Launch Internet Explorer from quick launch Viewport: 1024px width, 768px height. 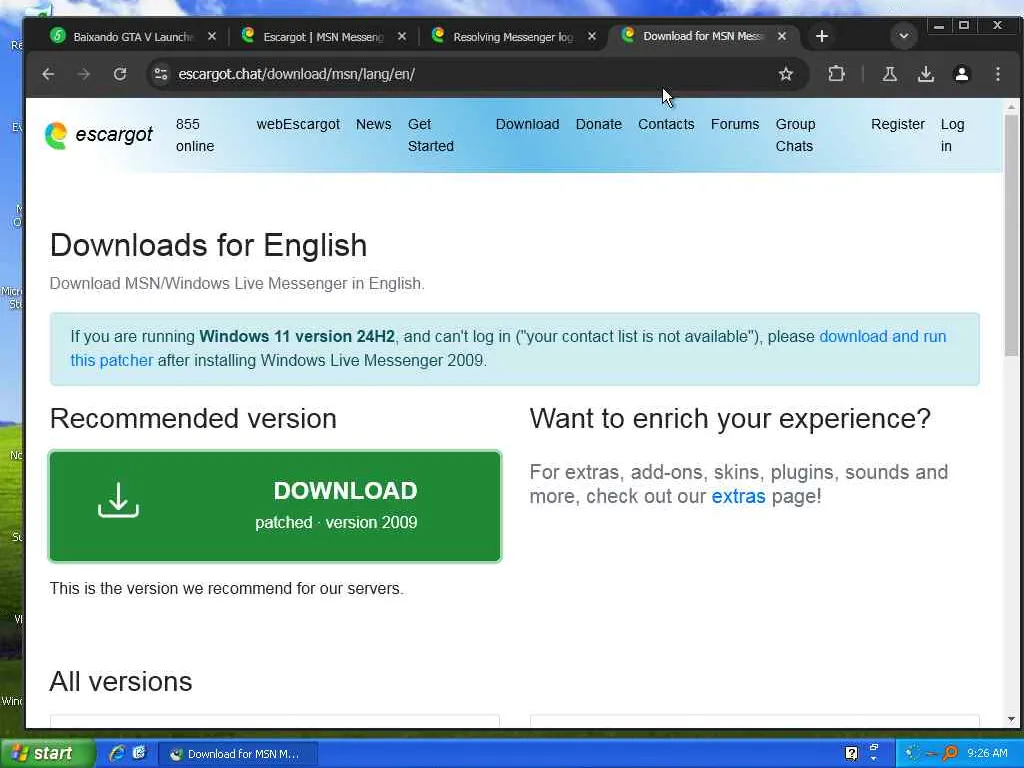(117, 753)
